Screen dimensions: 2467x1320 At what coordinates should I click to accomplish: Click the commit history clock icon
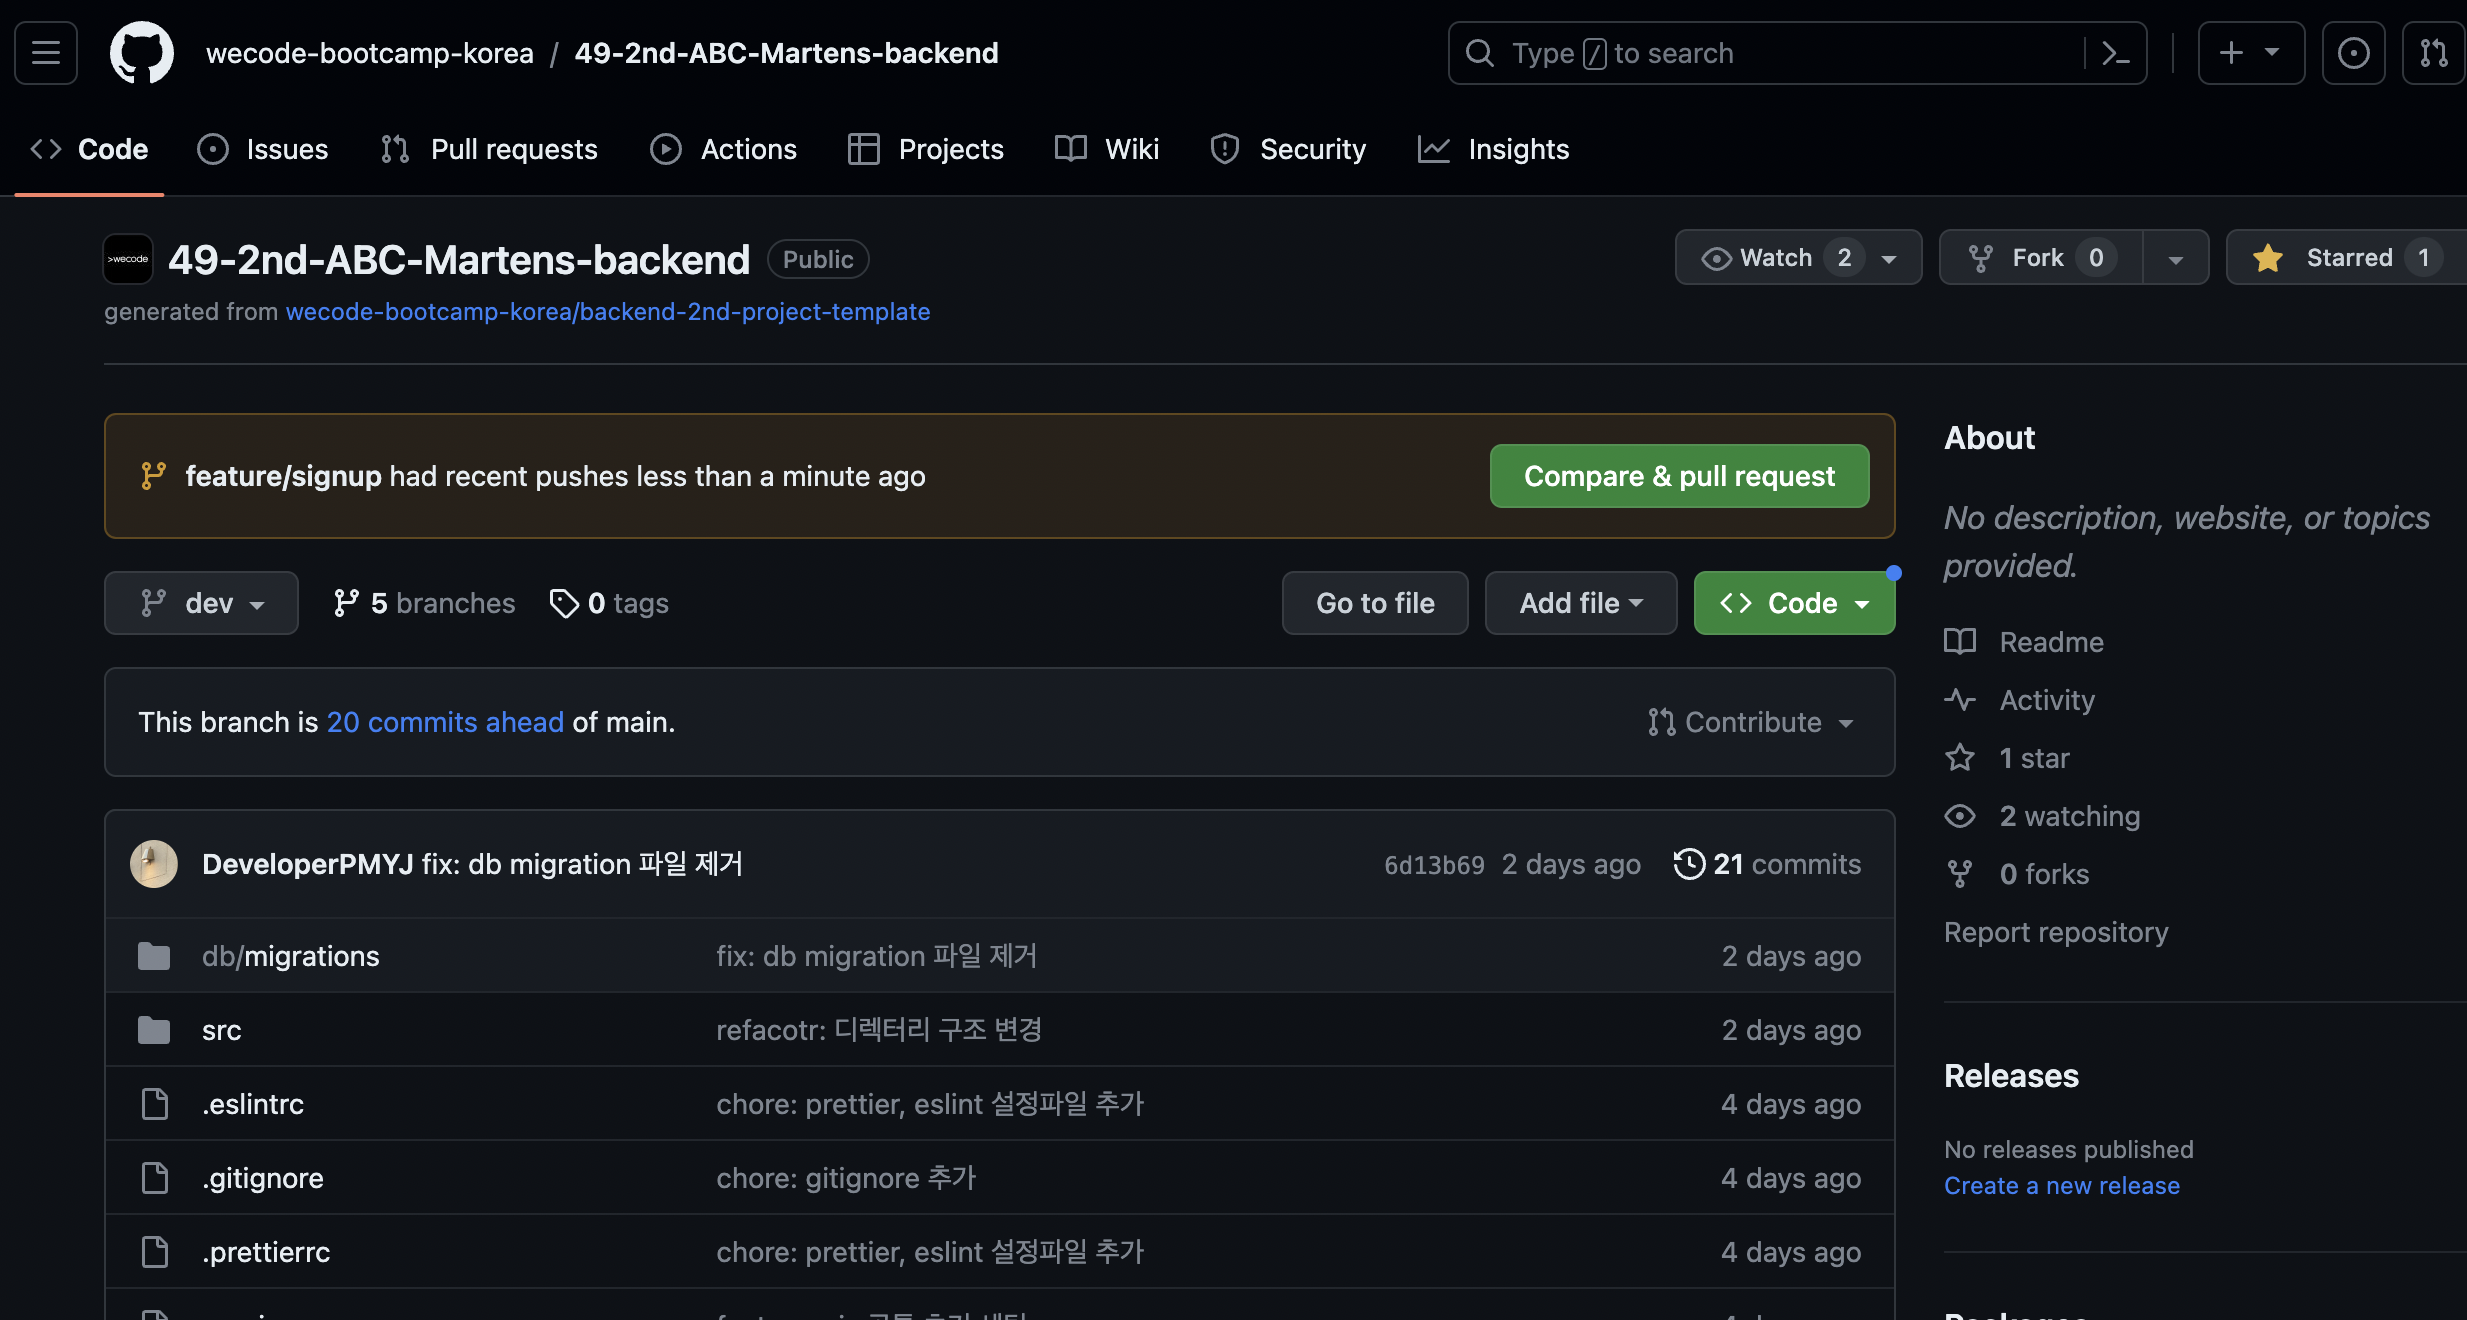coord(1689,864)
